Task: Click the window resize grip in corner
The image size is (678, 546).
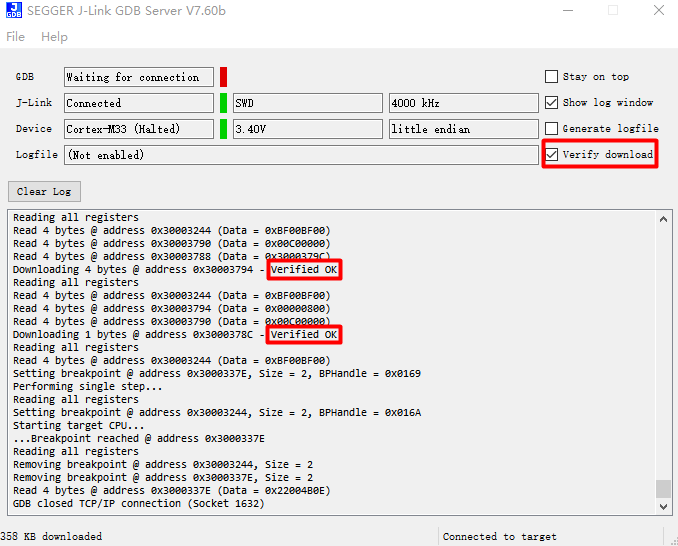Action: pos(674,541)
